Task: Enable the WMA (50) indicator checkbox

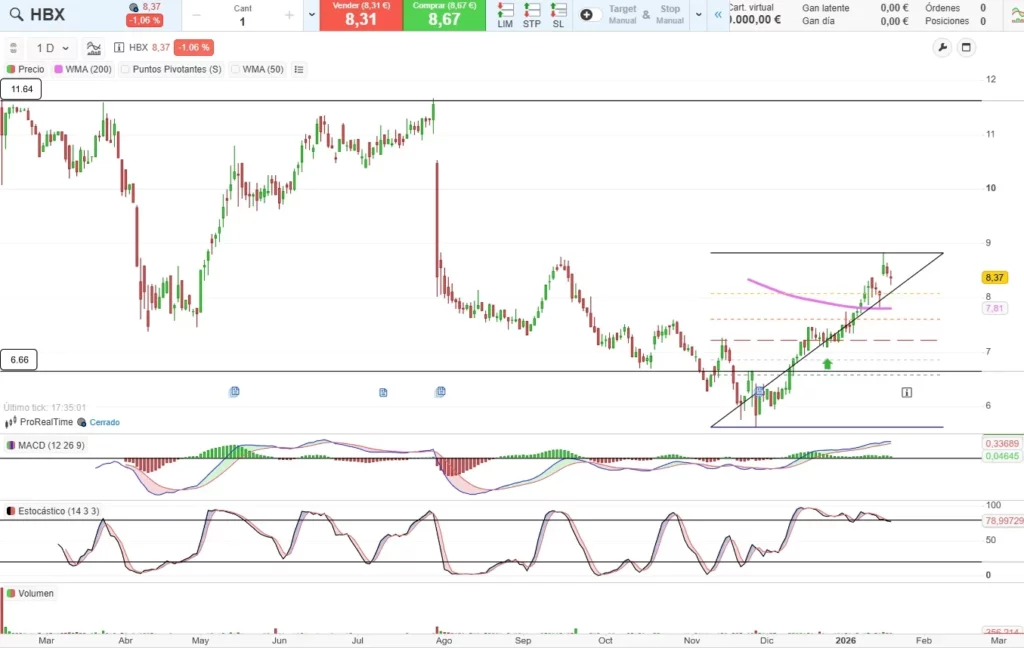Action: [236, 69]
